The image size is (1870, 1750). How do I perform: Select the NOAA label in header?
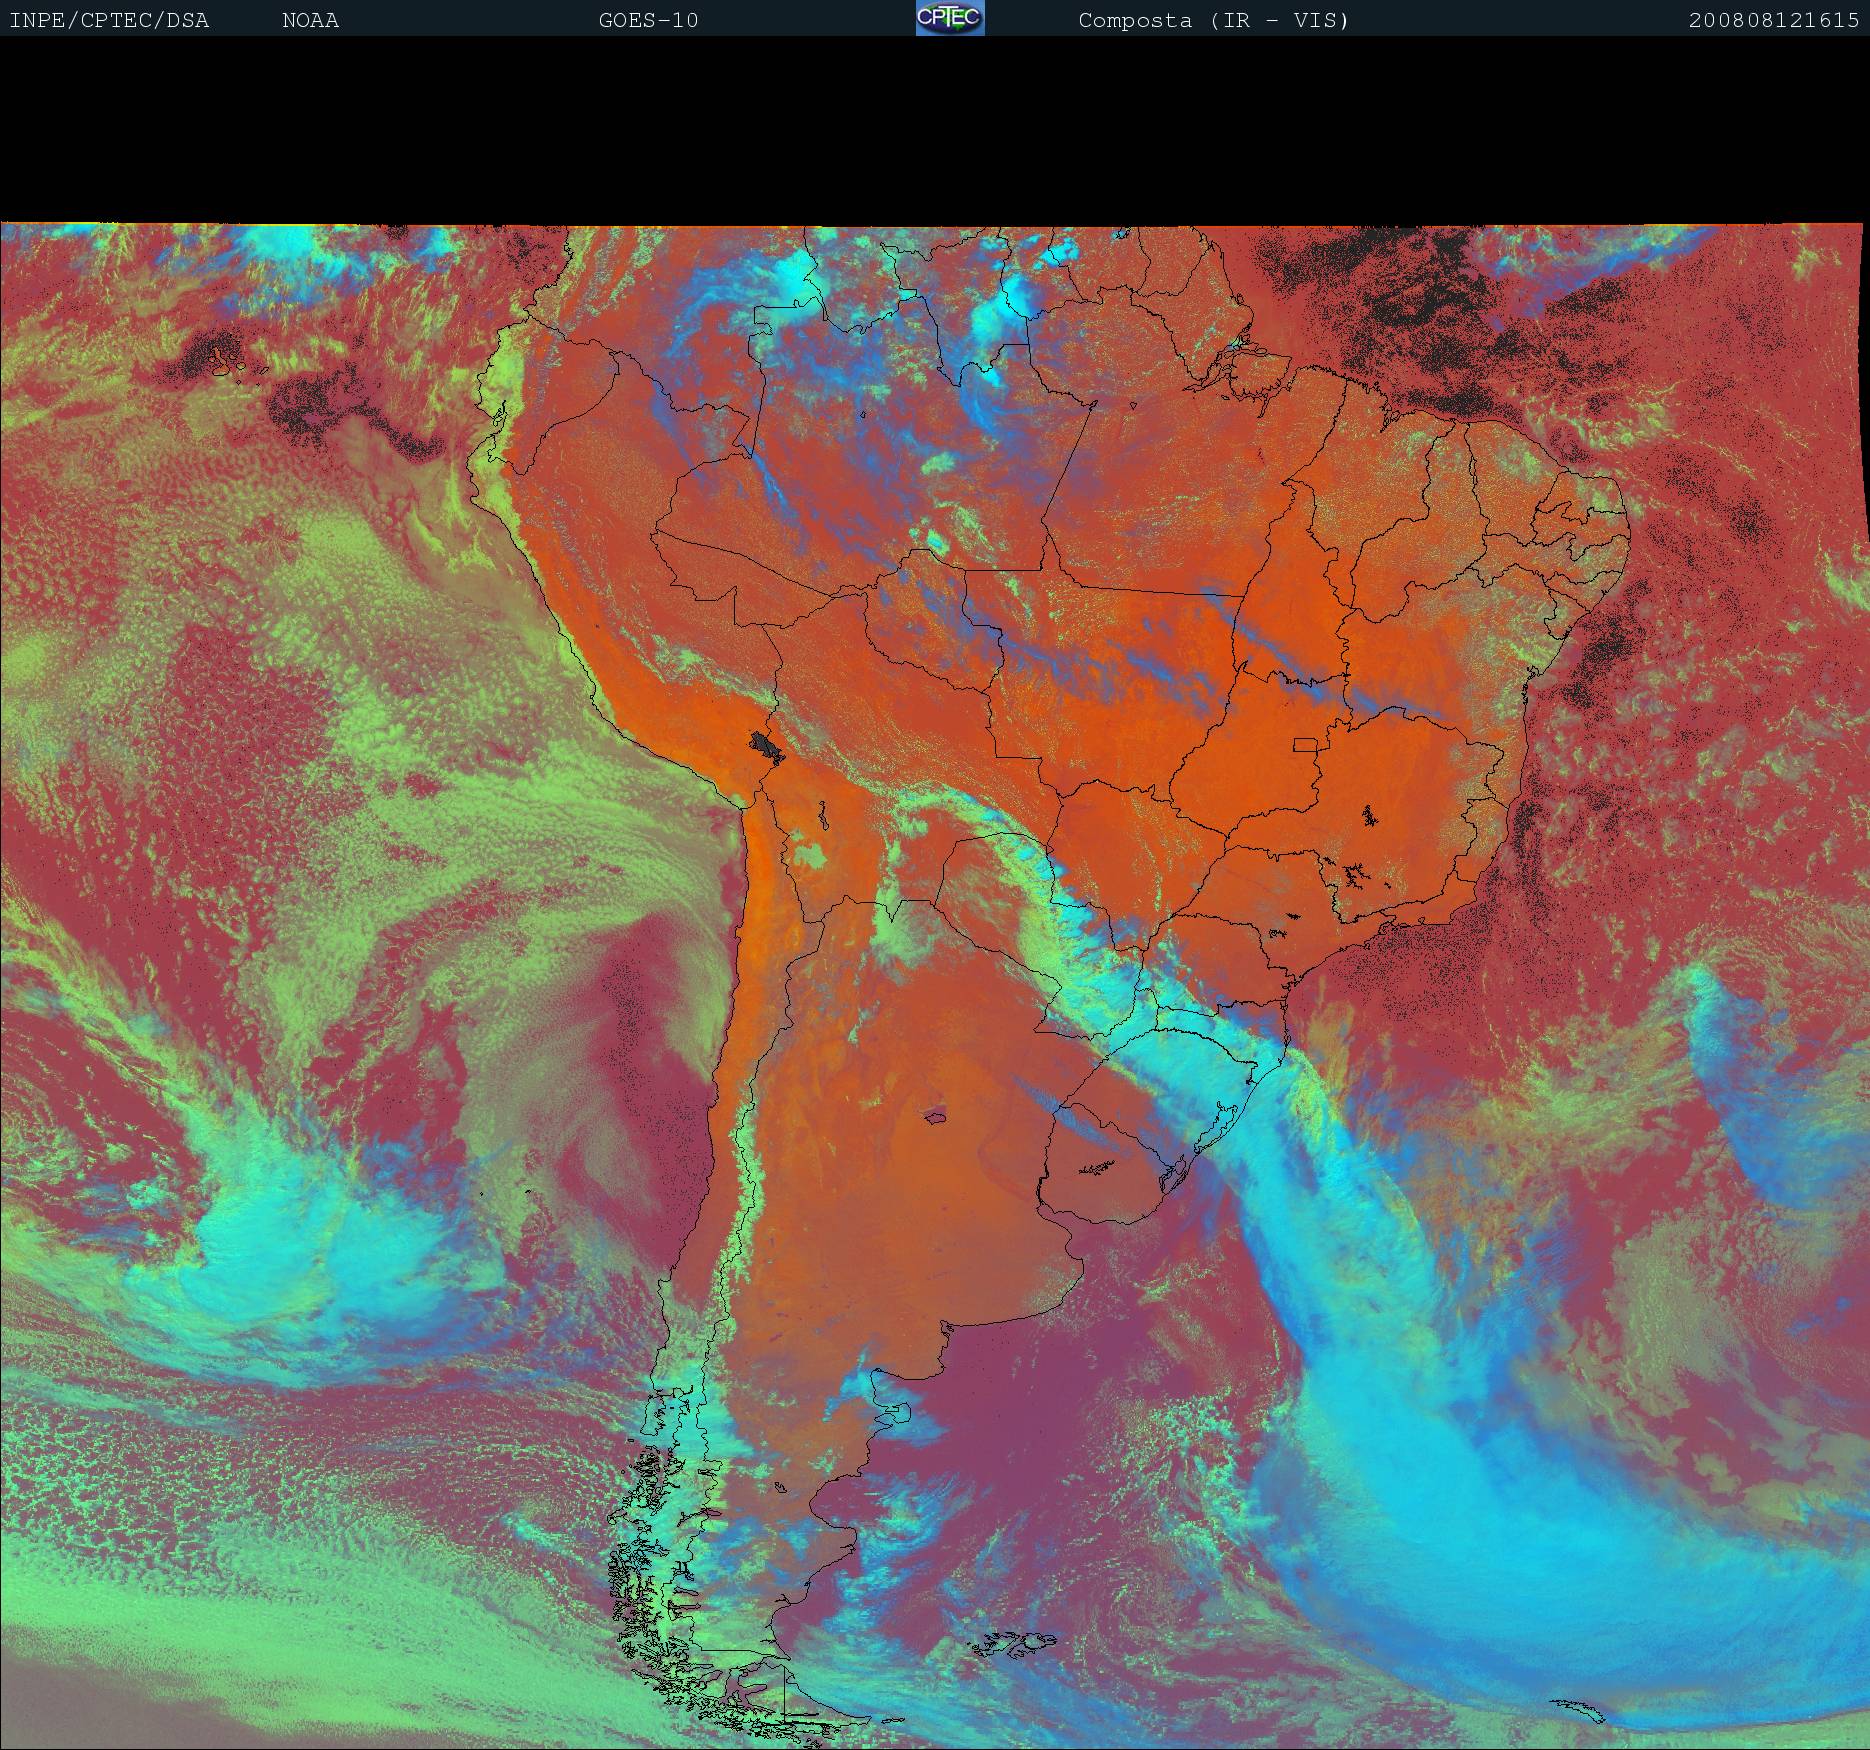click(x=310, y=20)
